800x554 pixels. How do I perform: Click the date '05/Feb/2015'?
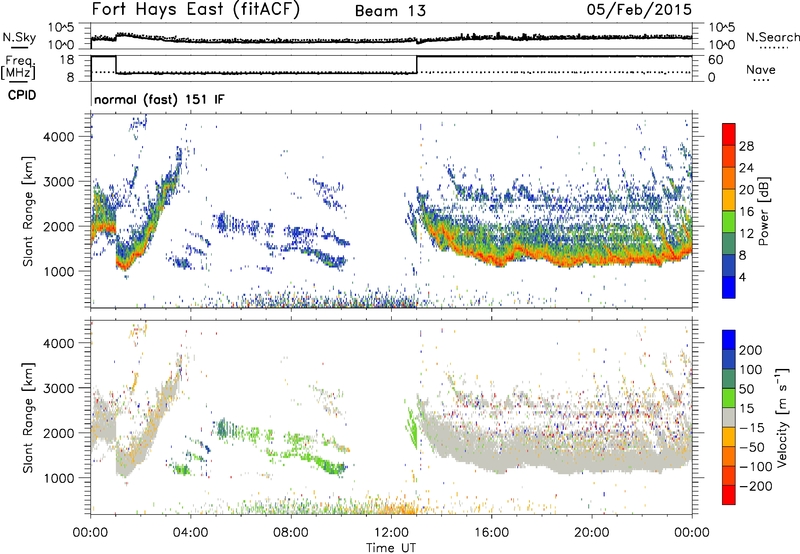639,9
